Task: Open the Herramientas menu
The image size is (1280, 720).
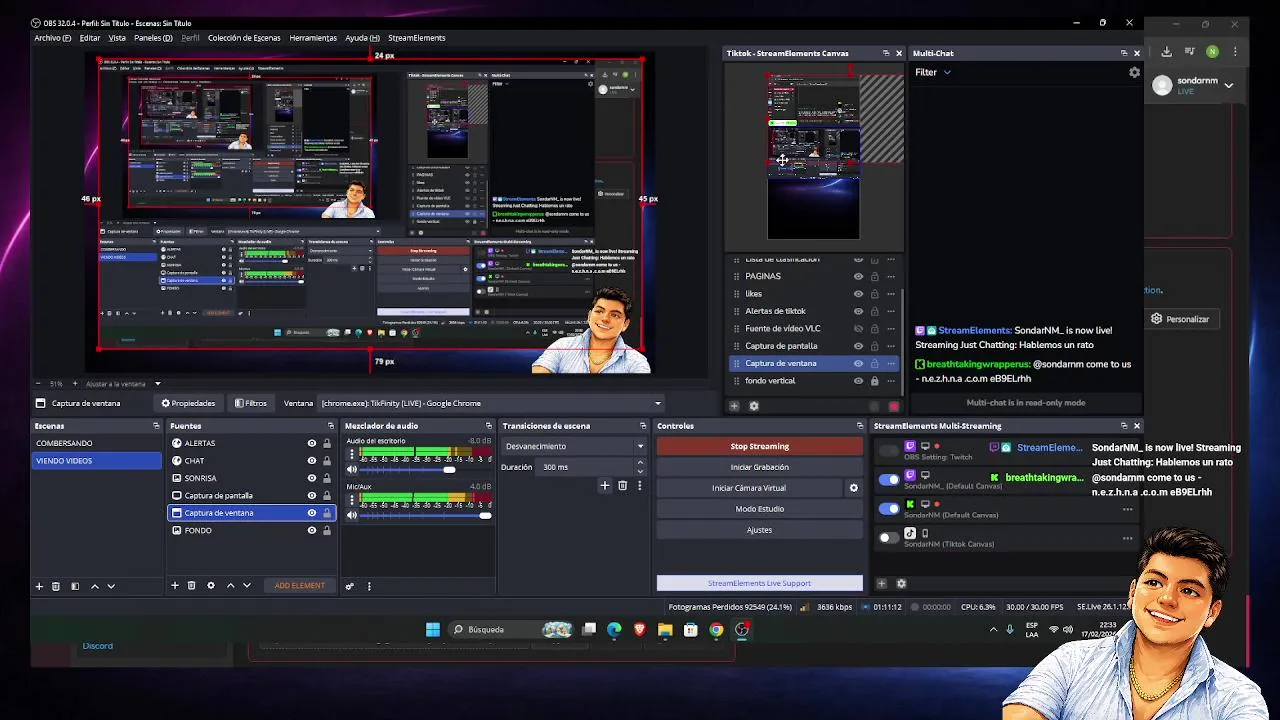Action: click(x=313, y=38)
